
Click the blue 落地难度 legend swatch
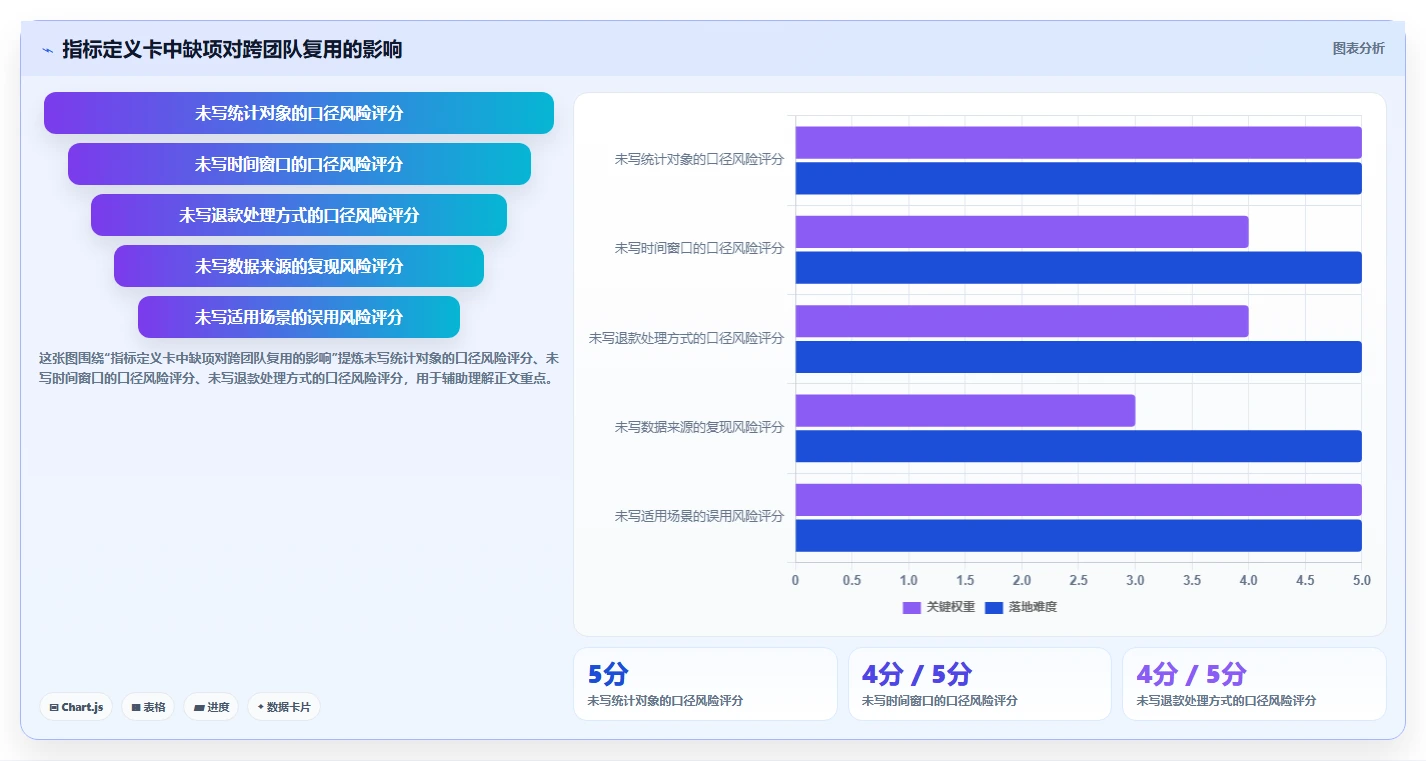pos(994,607)
